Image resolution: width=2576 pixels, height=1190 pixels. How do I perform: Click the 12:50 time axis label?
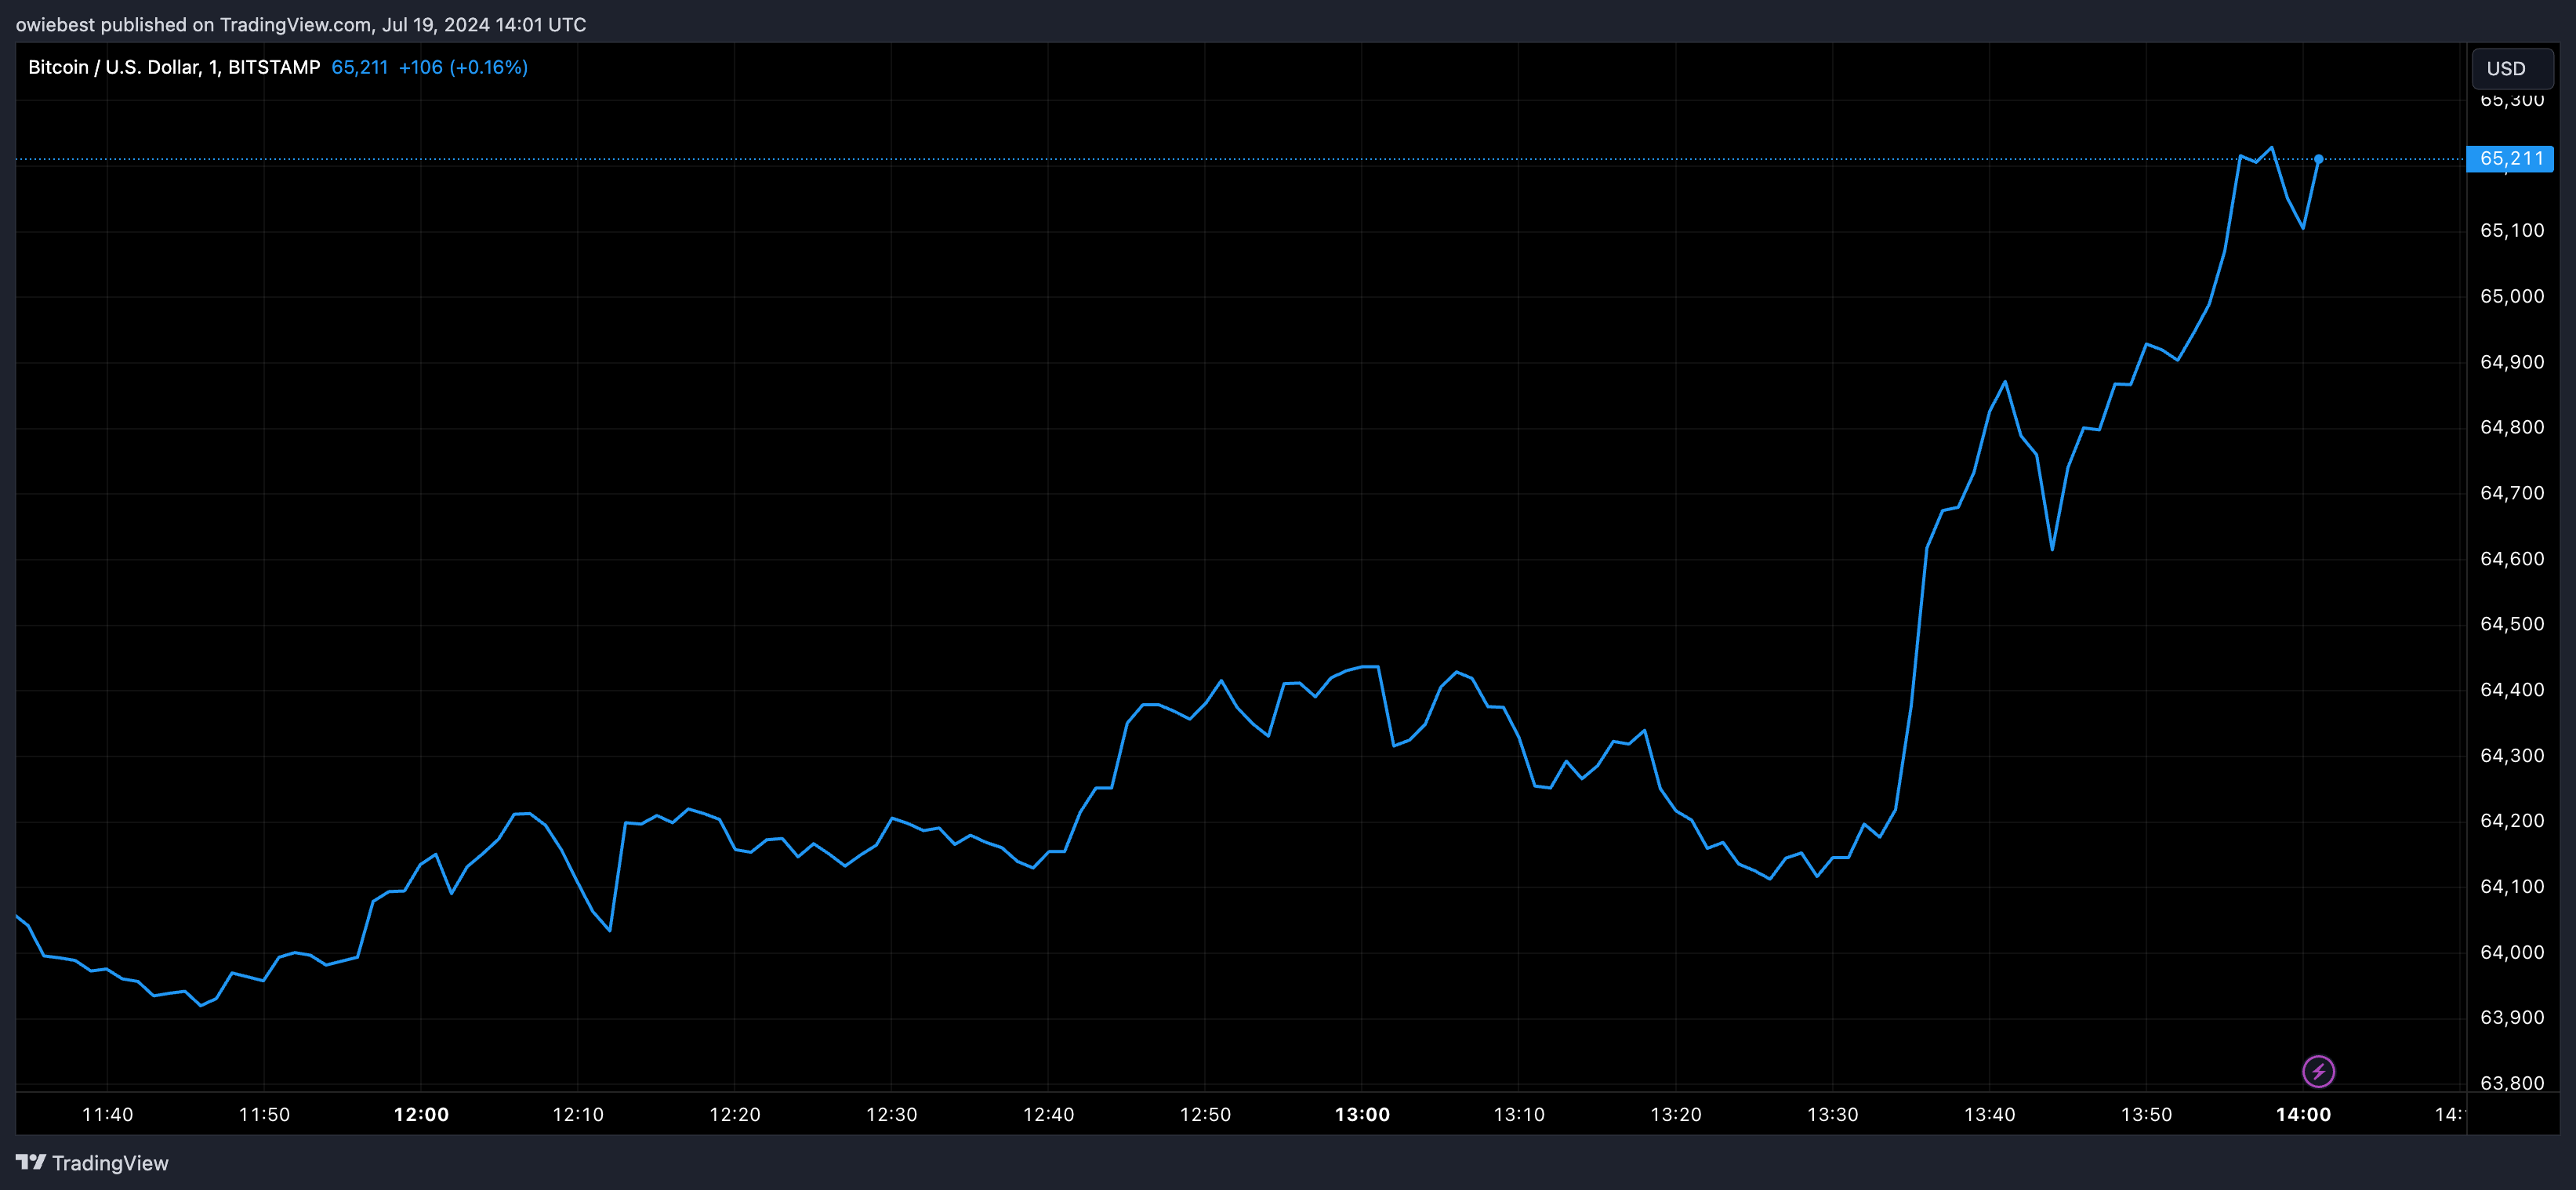point(1205,1114)
